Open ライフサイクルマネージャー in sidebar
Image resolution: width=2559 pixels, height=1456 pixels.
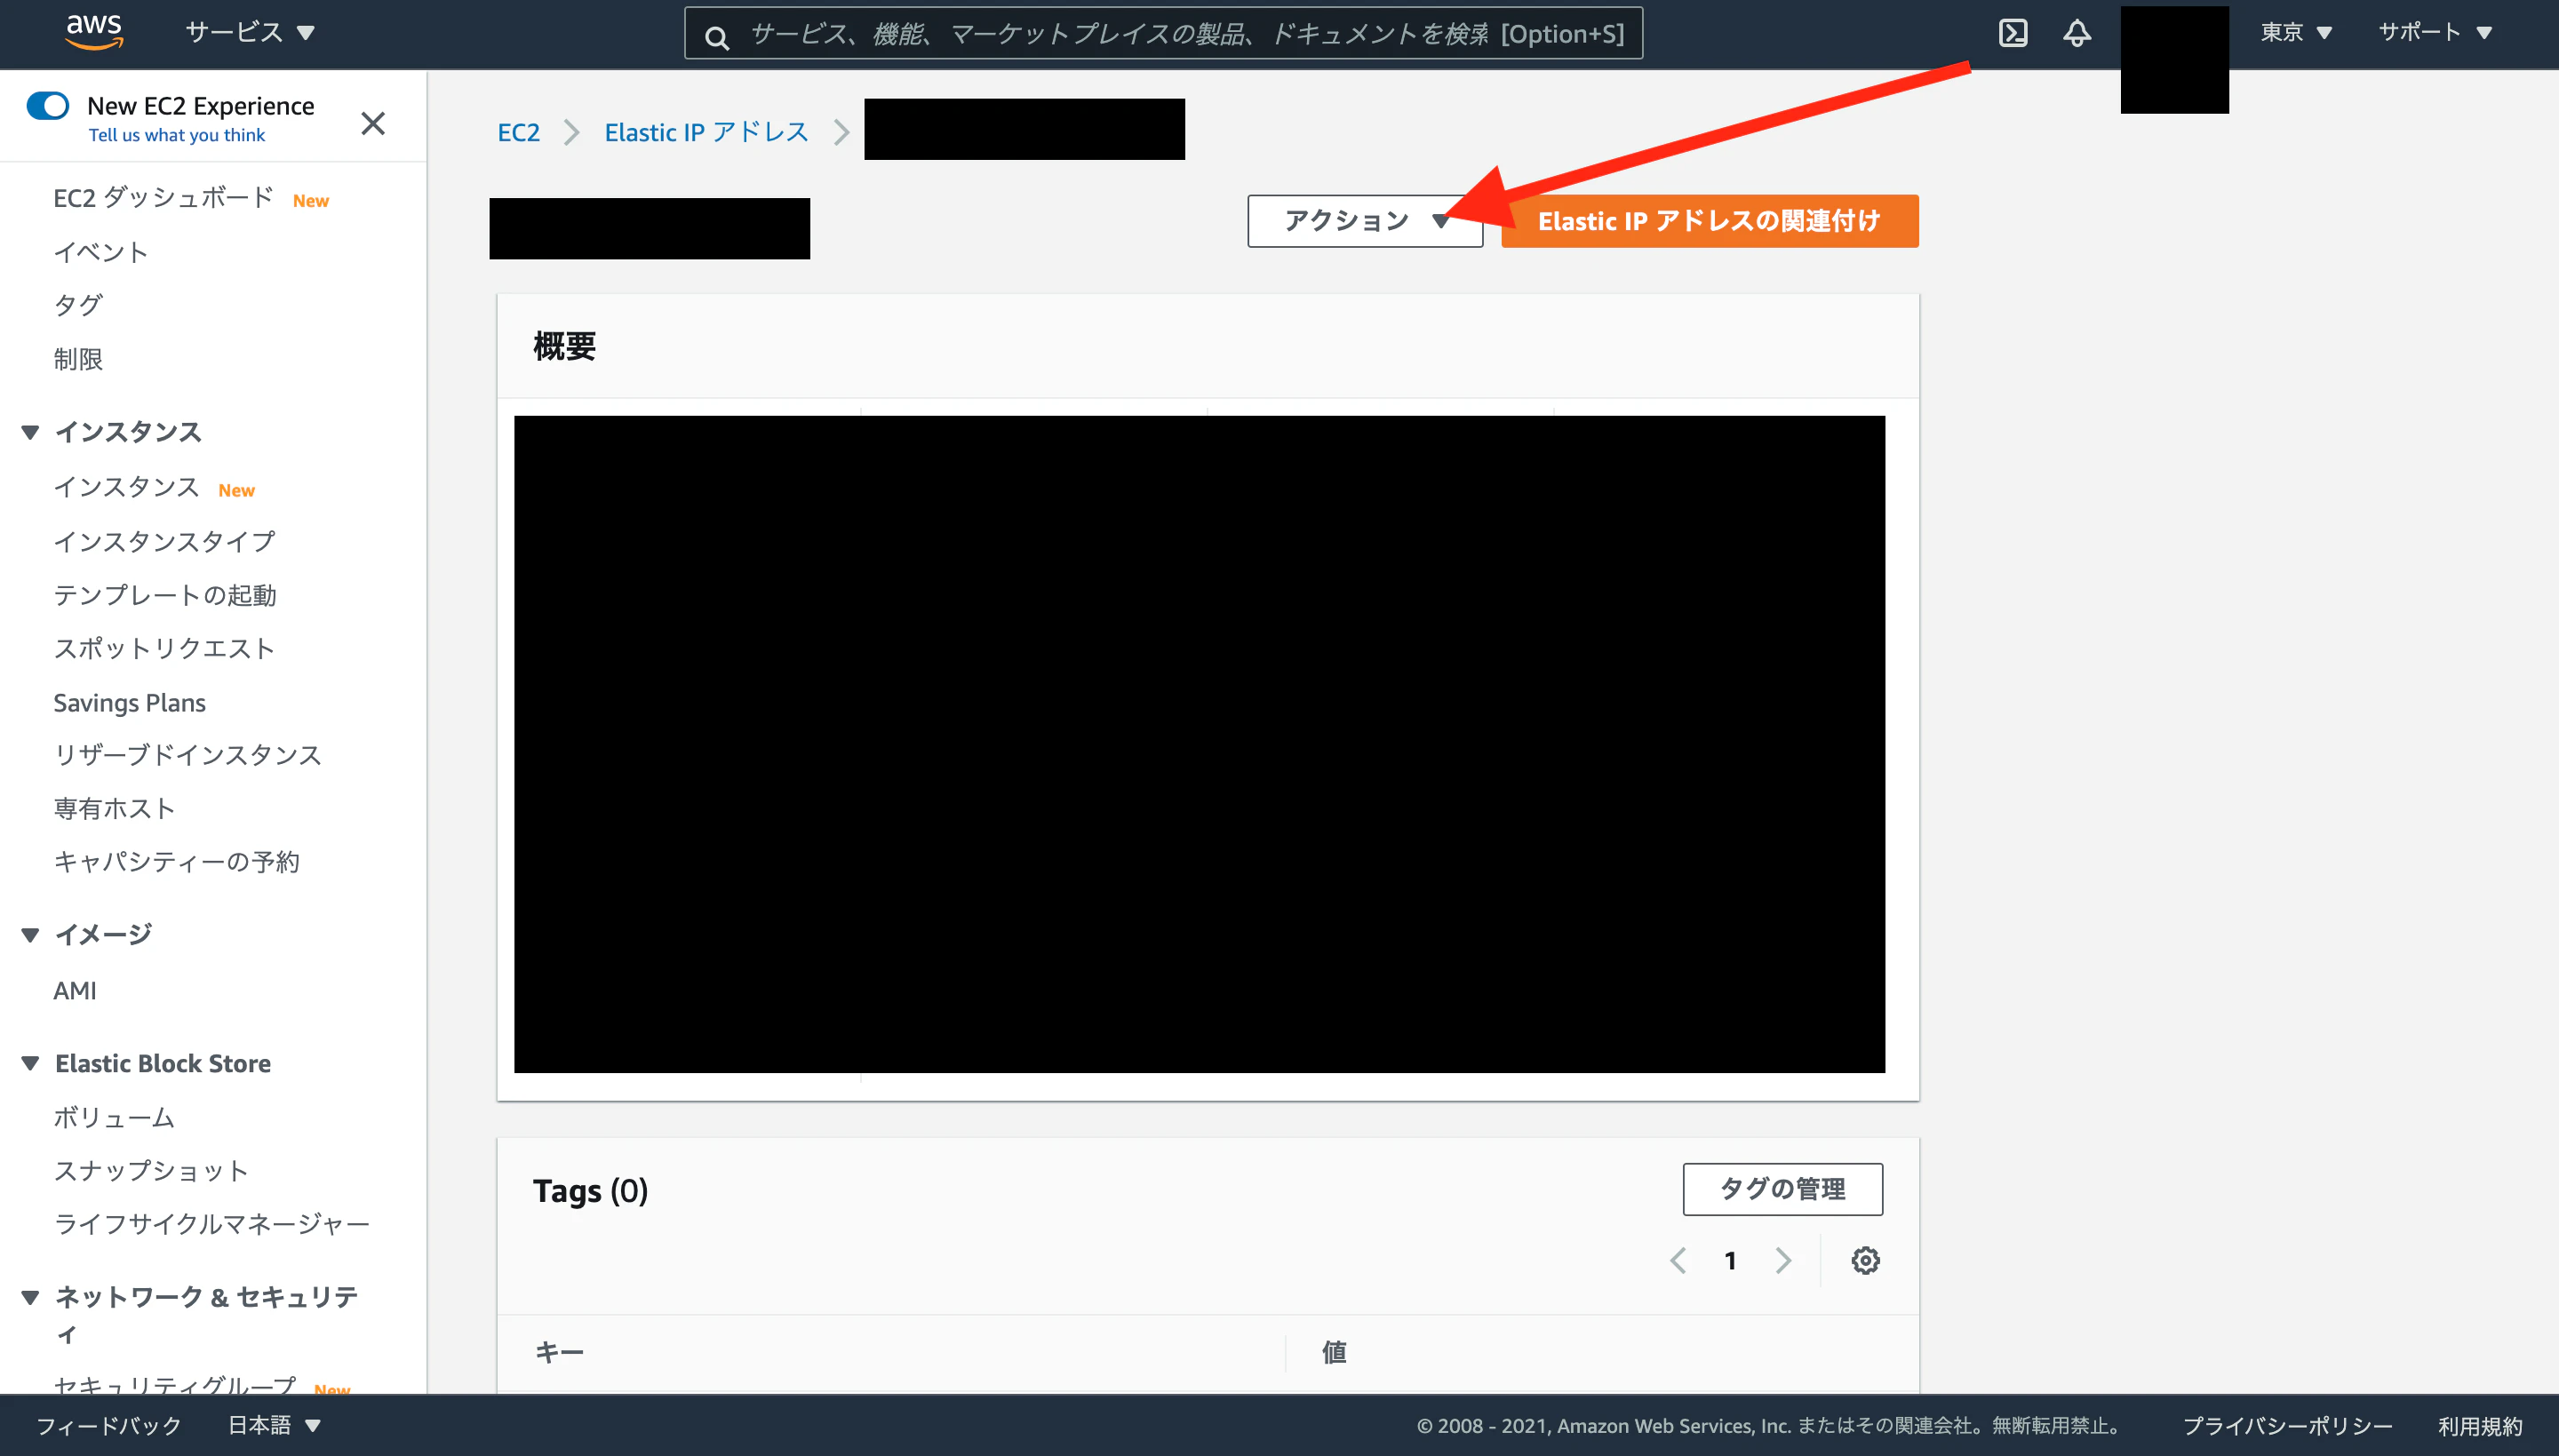pyautogui.click(x=212, y=1224)
